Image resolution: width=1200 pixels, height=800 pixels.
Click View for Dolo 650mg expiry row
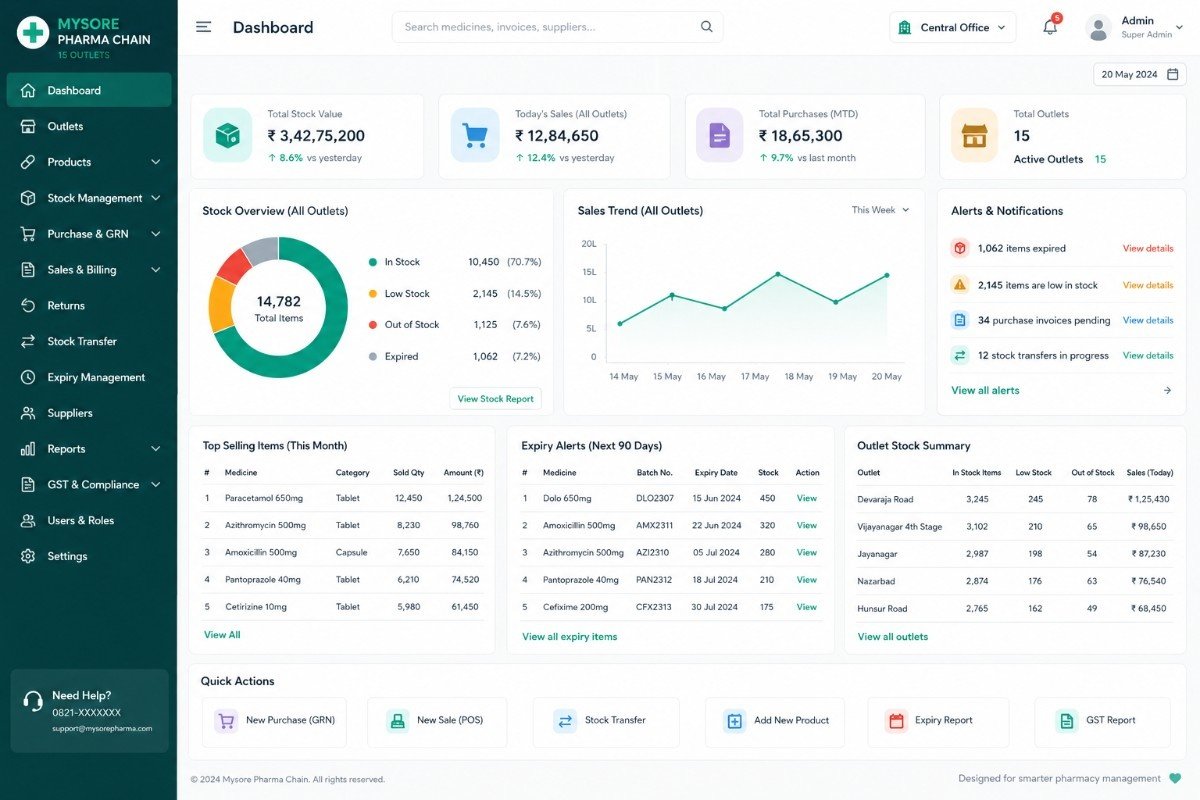click(806, 498)
